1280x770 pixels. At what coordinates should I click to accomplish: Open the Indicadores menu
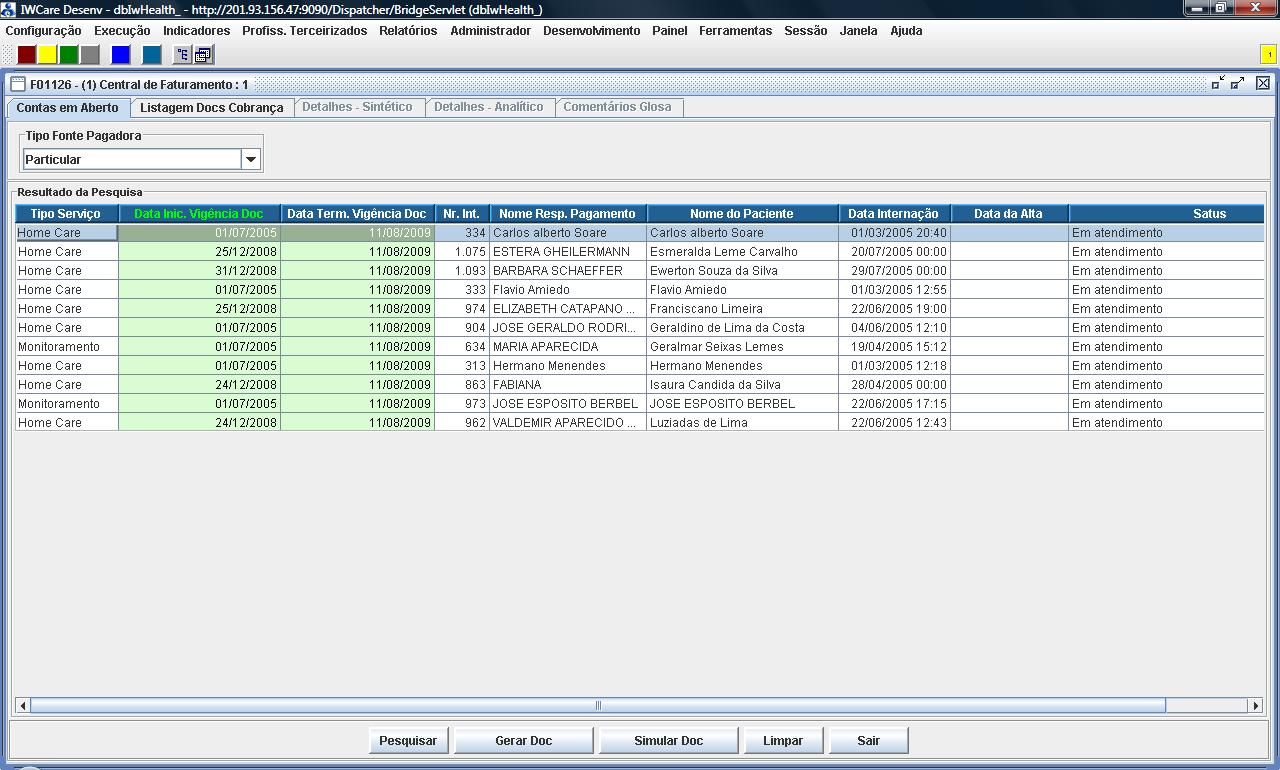coord(197,31)
